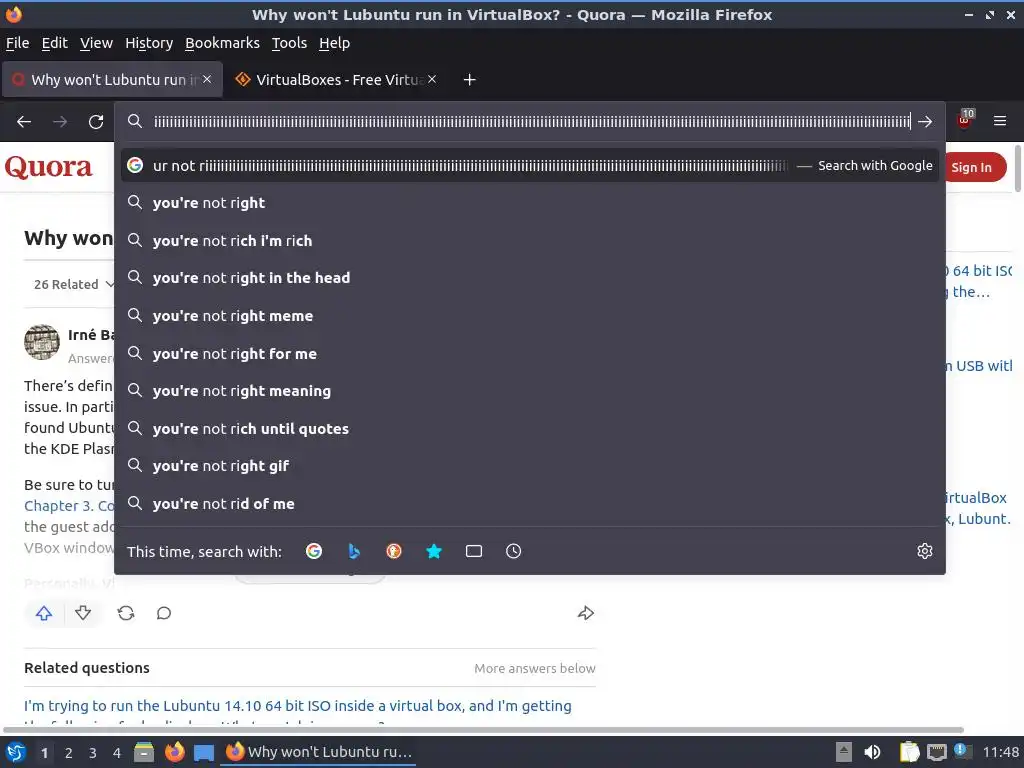Viewport: 1024px width, 768px height.
Task: Click the 11:48 clock in the taskbar
Action: pyautogui.click(x=1000, y=752)
